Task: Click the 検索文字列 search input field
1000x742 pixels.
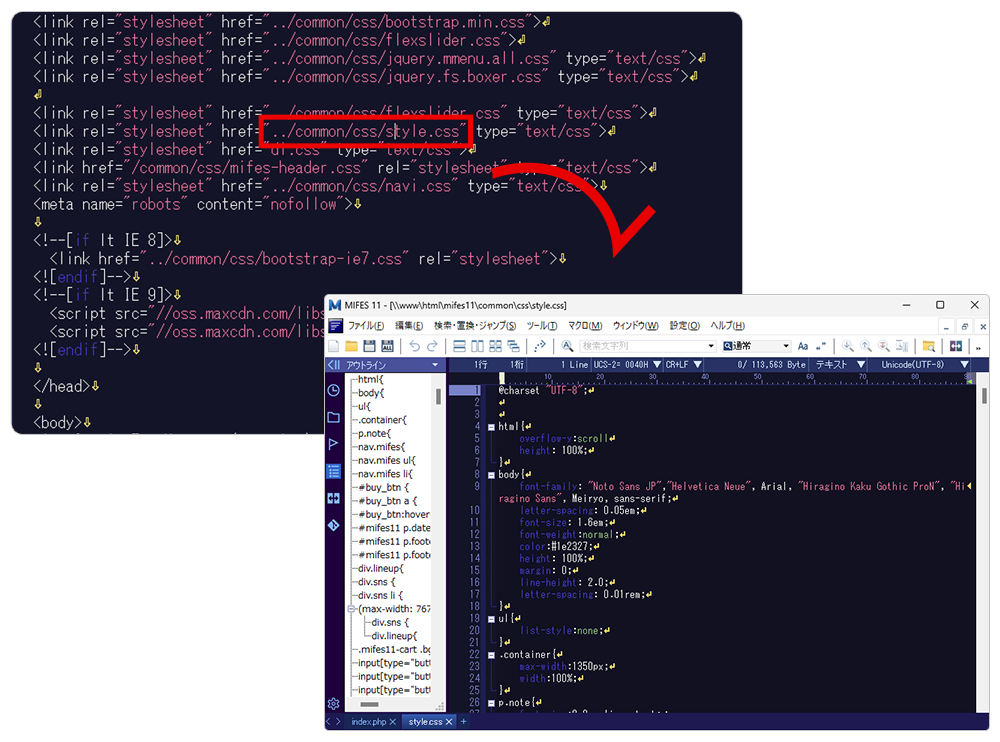Action: point(640,346)
